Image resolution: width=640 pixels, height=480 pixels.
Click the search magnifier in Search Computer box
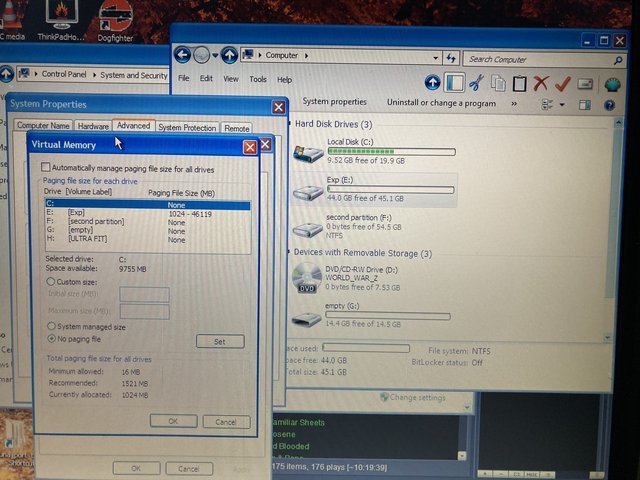(618, 61)
